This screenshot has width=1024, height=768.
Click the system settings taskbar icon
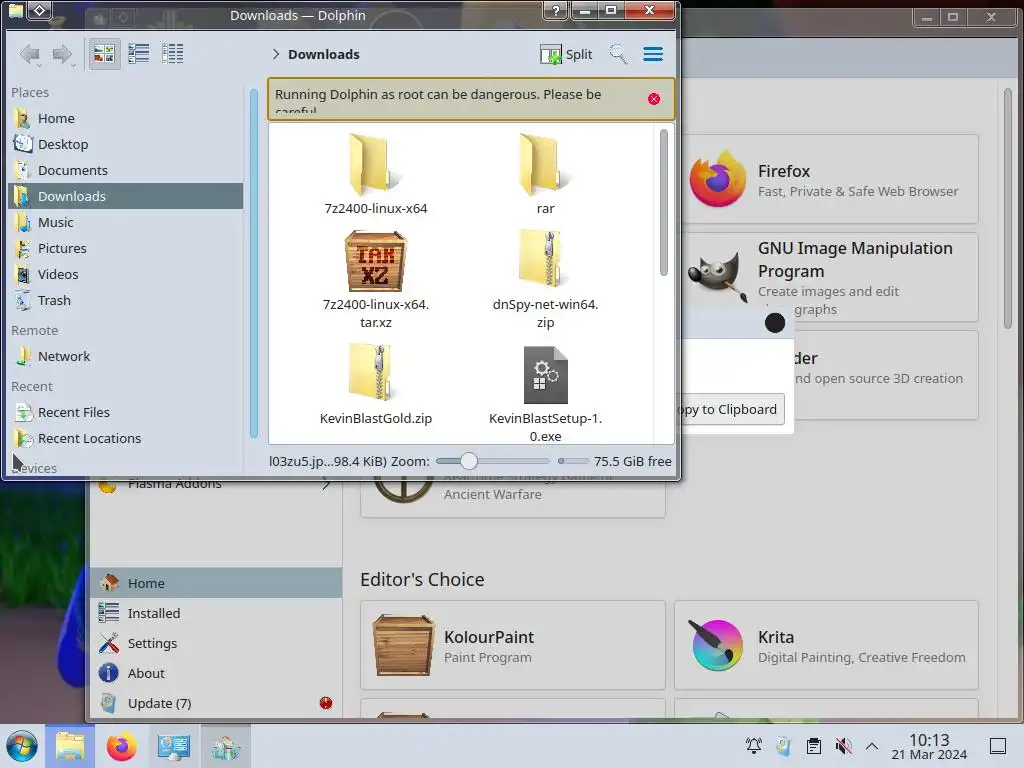[173, 746]
